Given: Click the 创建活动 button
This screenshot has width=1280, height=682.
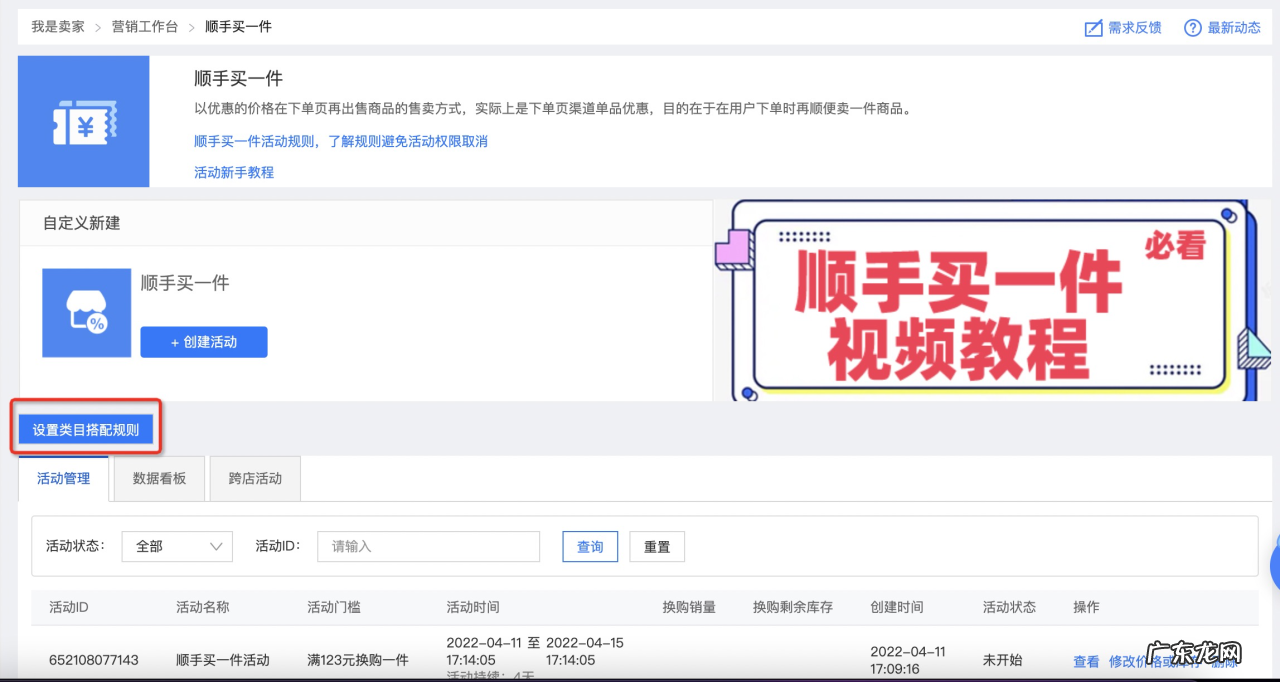Looking at the screenshot, I should [203, 341].
